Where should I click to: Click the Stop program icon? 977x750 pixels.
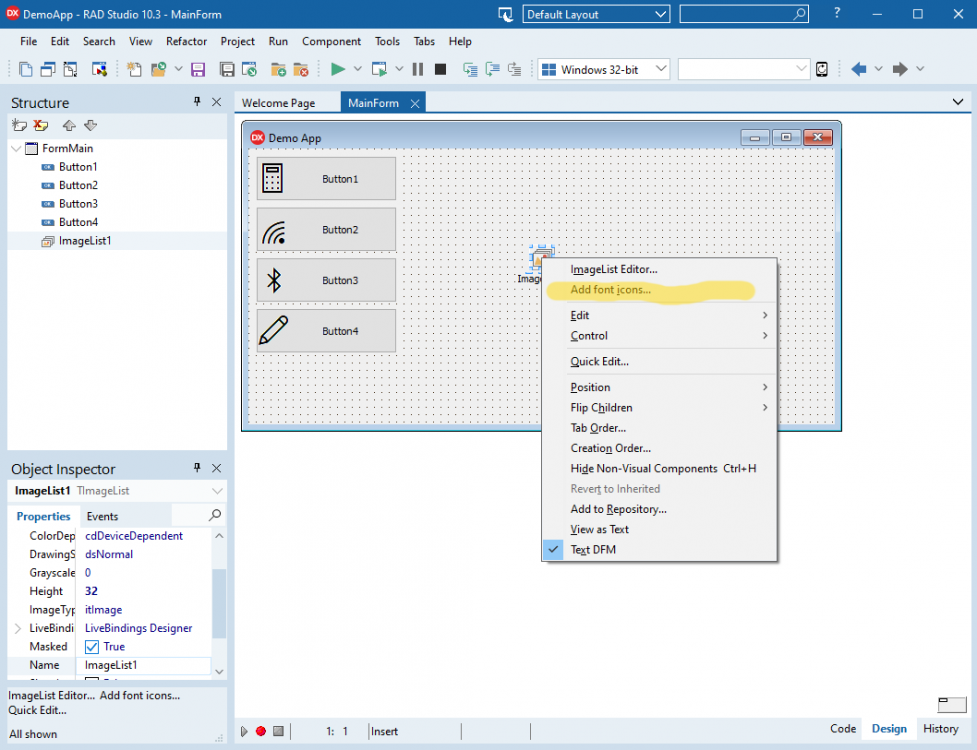coord(440,69)
